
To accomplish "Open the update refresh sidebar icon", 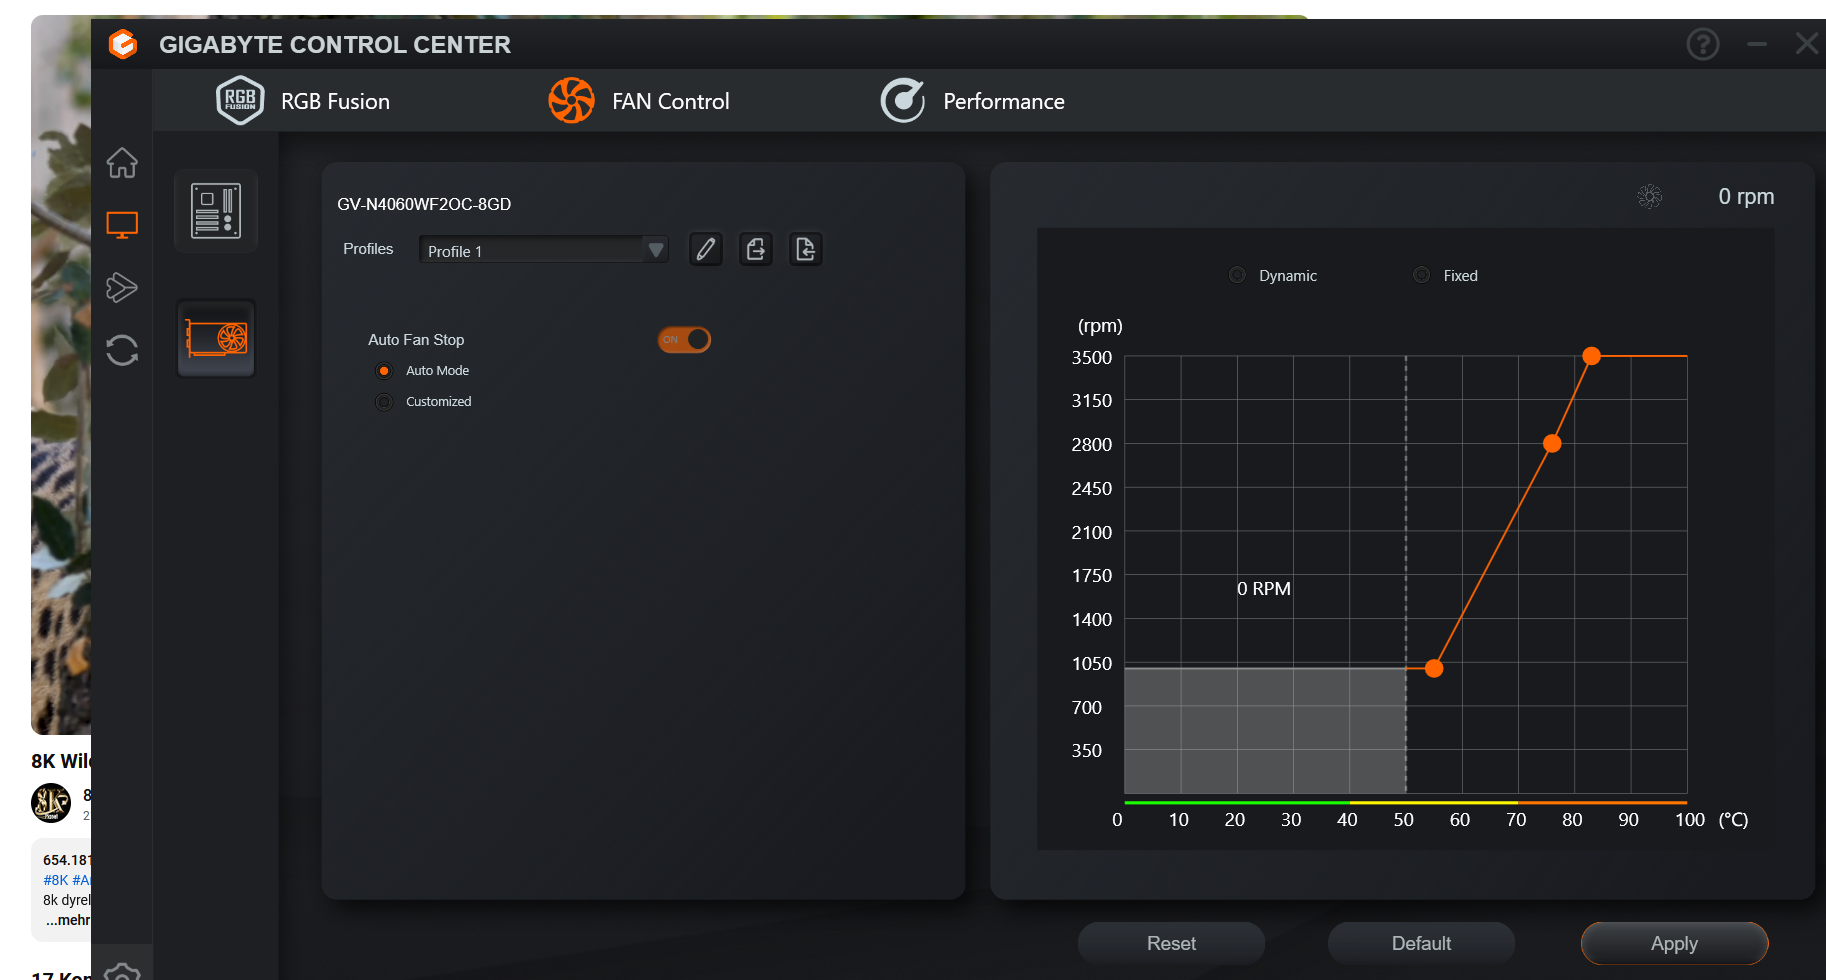I will pos(122,350).
